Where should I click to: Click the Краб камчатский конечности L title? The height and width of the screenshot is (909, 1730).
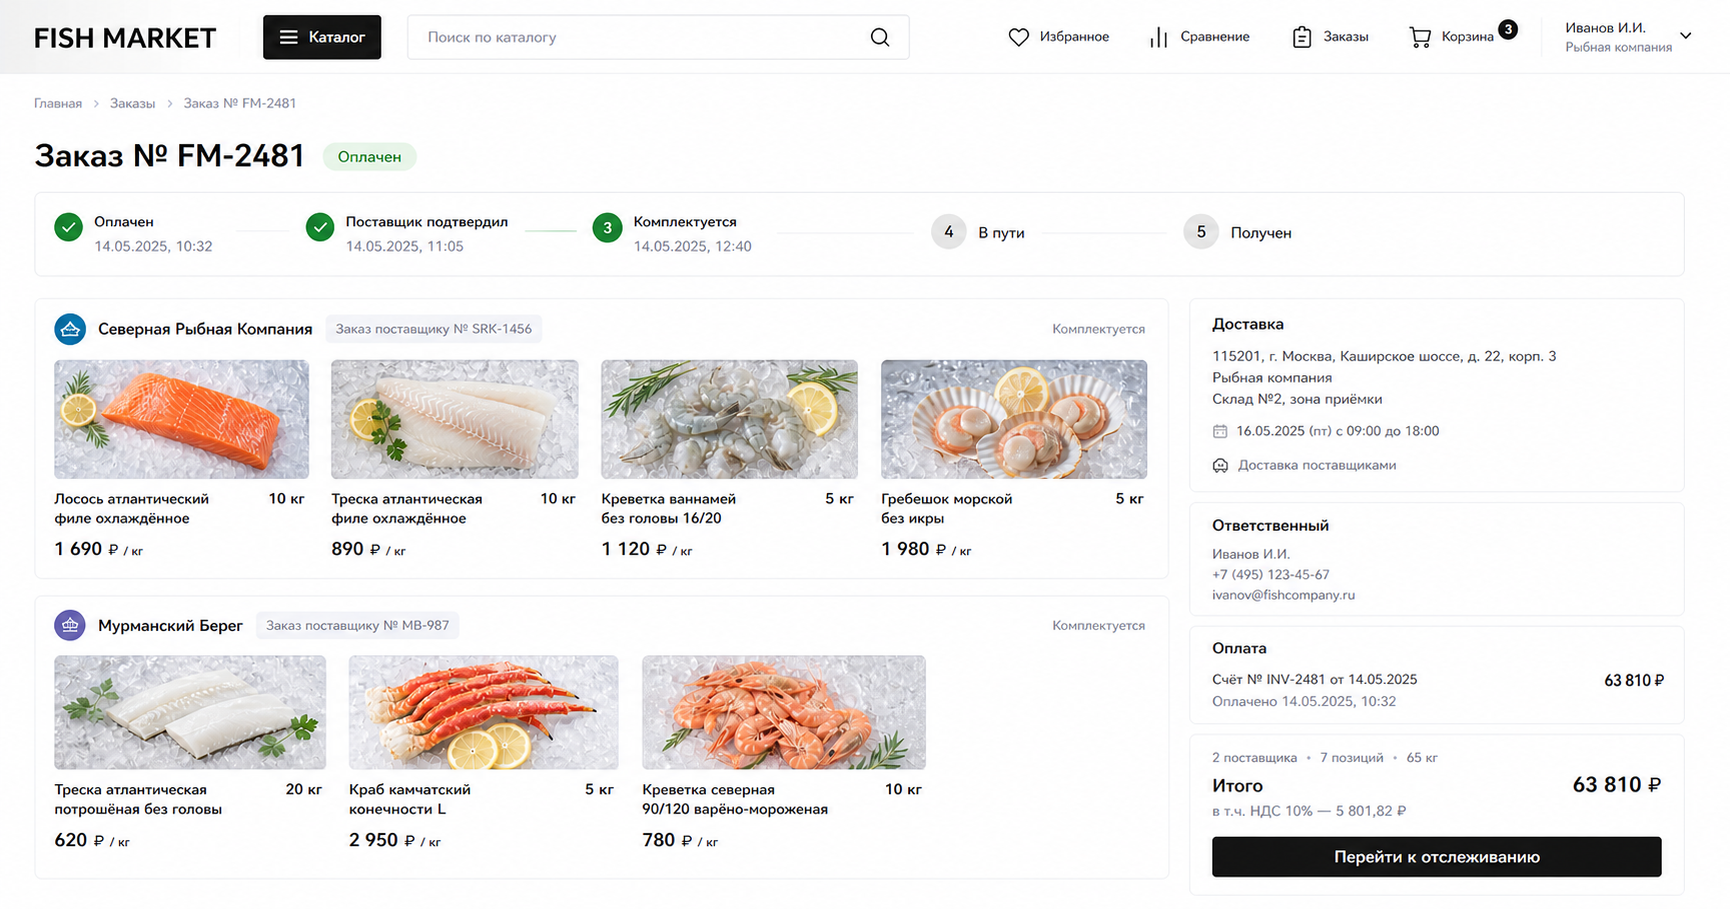[409, 800]
